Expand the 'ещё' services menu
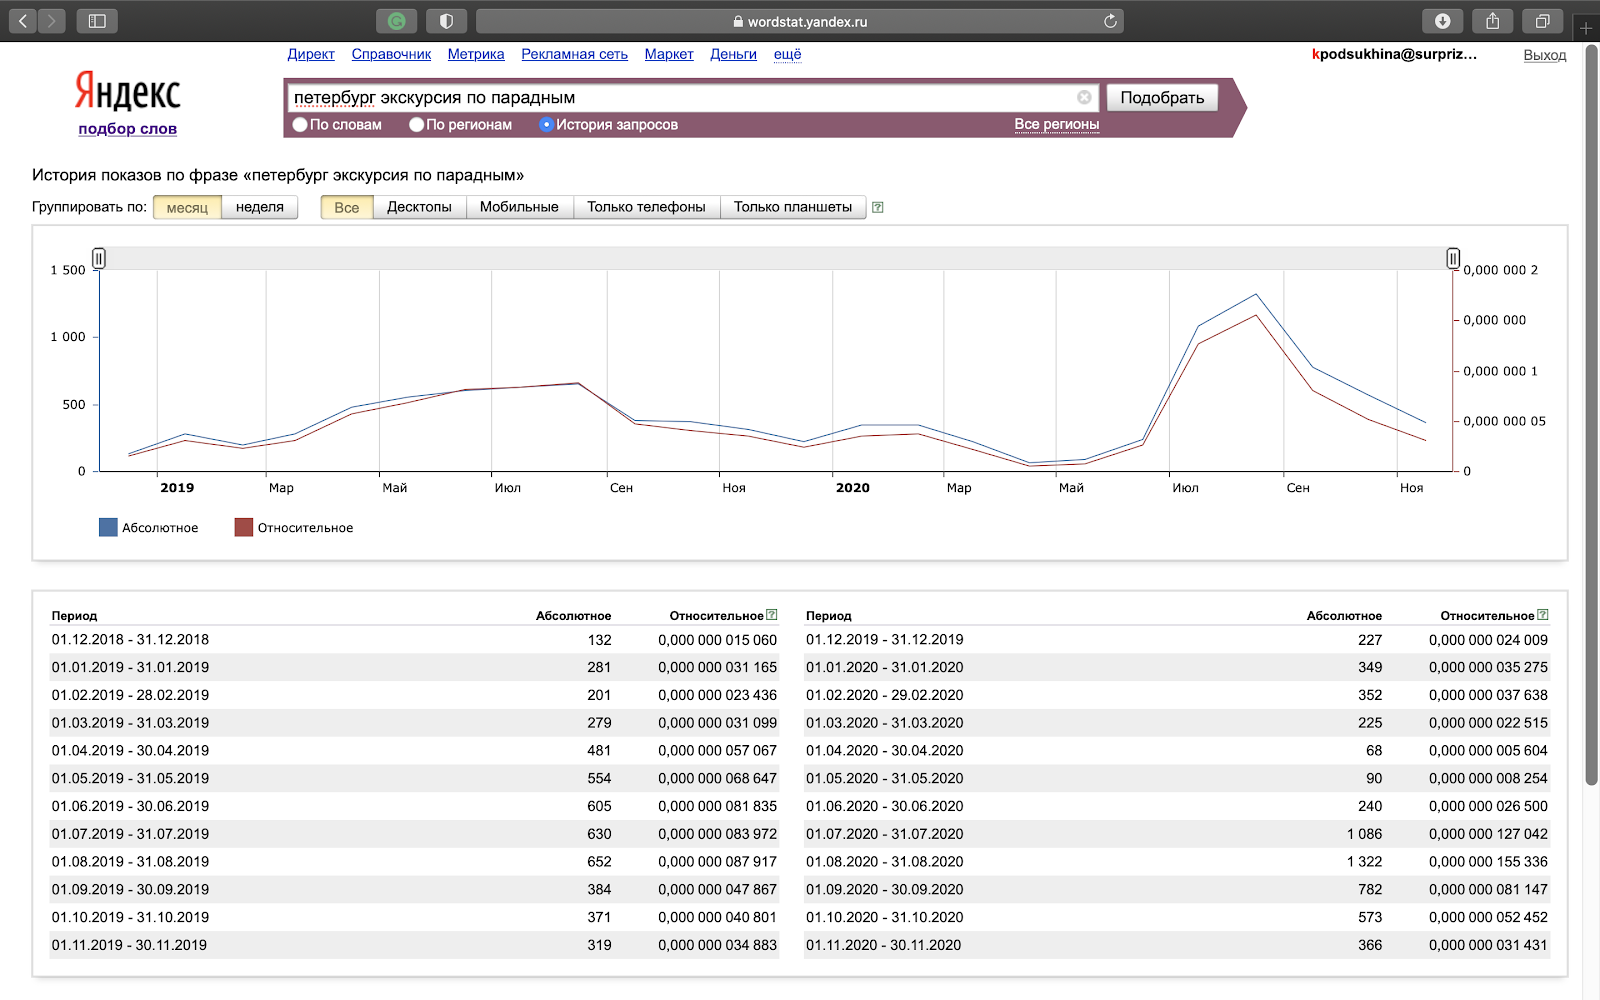This screenshot has height=1000, width=1600. (787, 54)
